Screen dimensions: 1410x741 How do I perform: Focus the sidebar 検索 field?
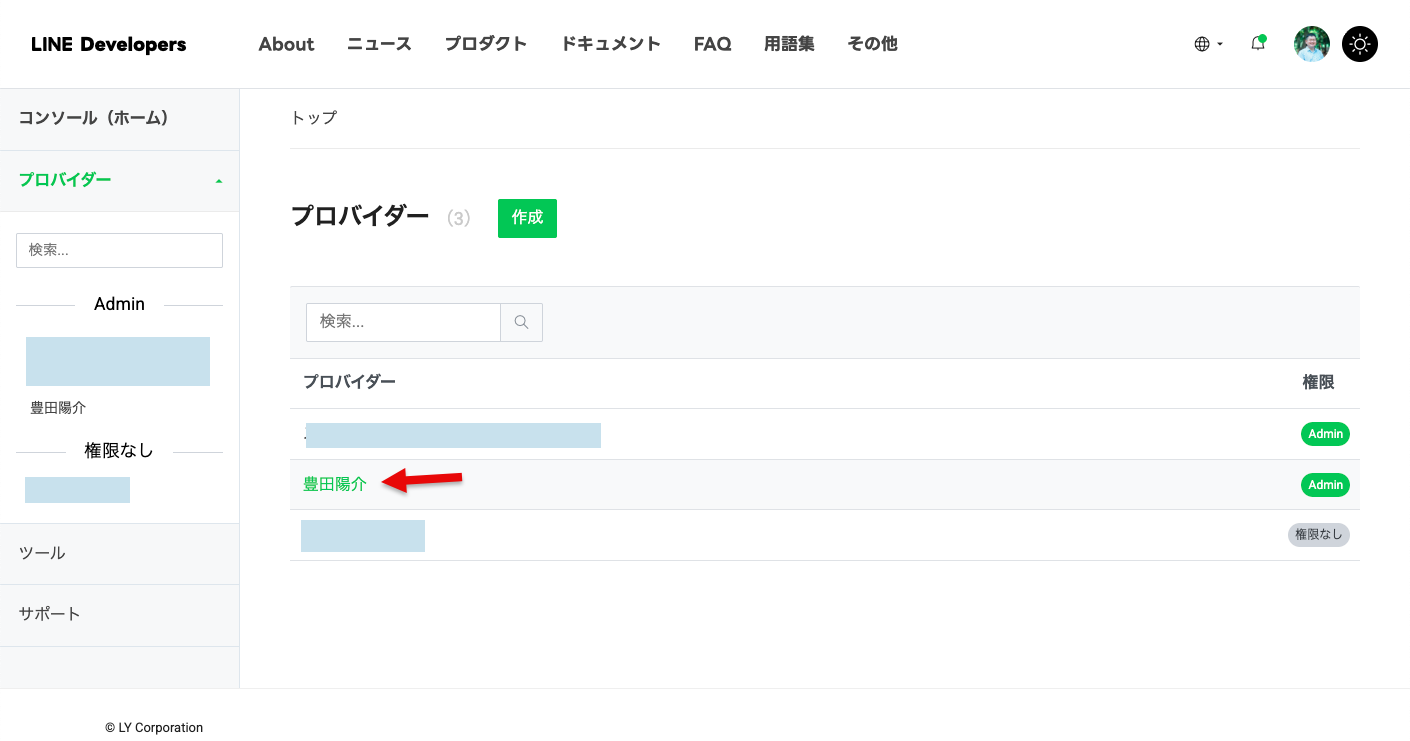[119, 250]
